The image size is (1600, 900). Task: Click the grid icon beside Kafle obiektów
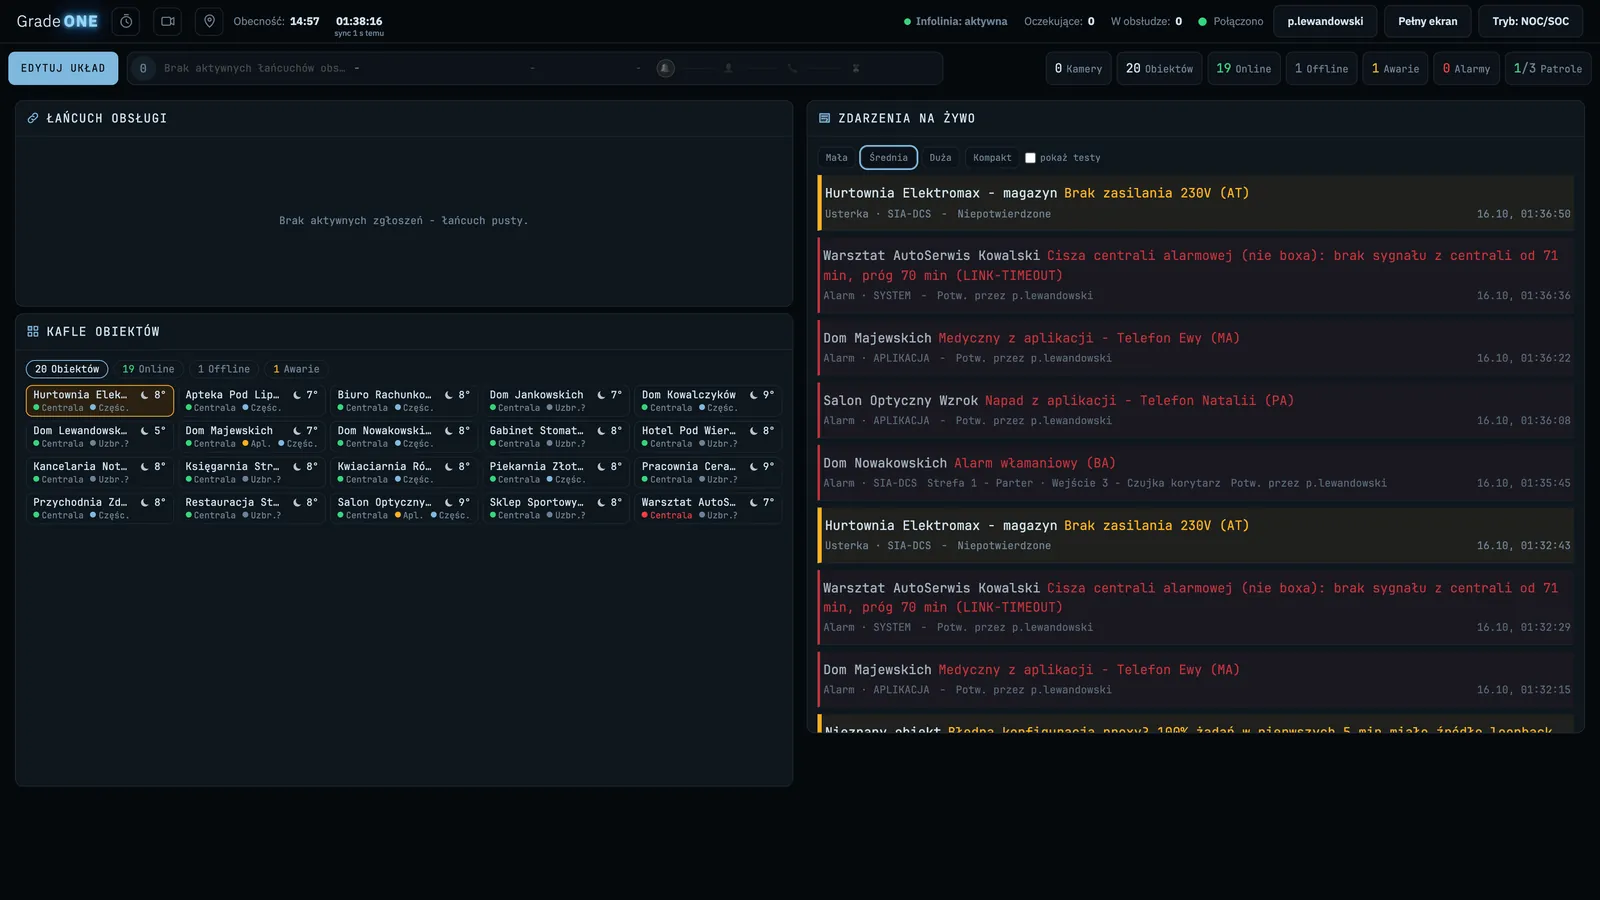click(33, 331)
